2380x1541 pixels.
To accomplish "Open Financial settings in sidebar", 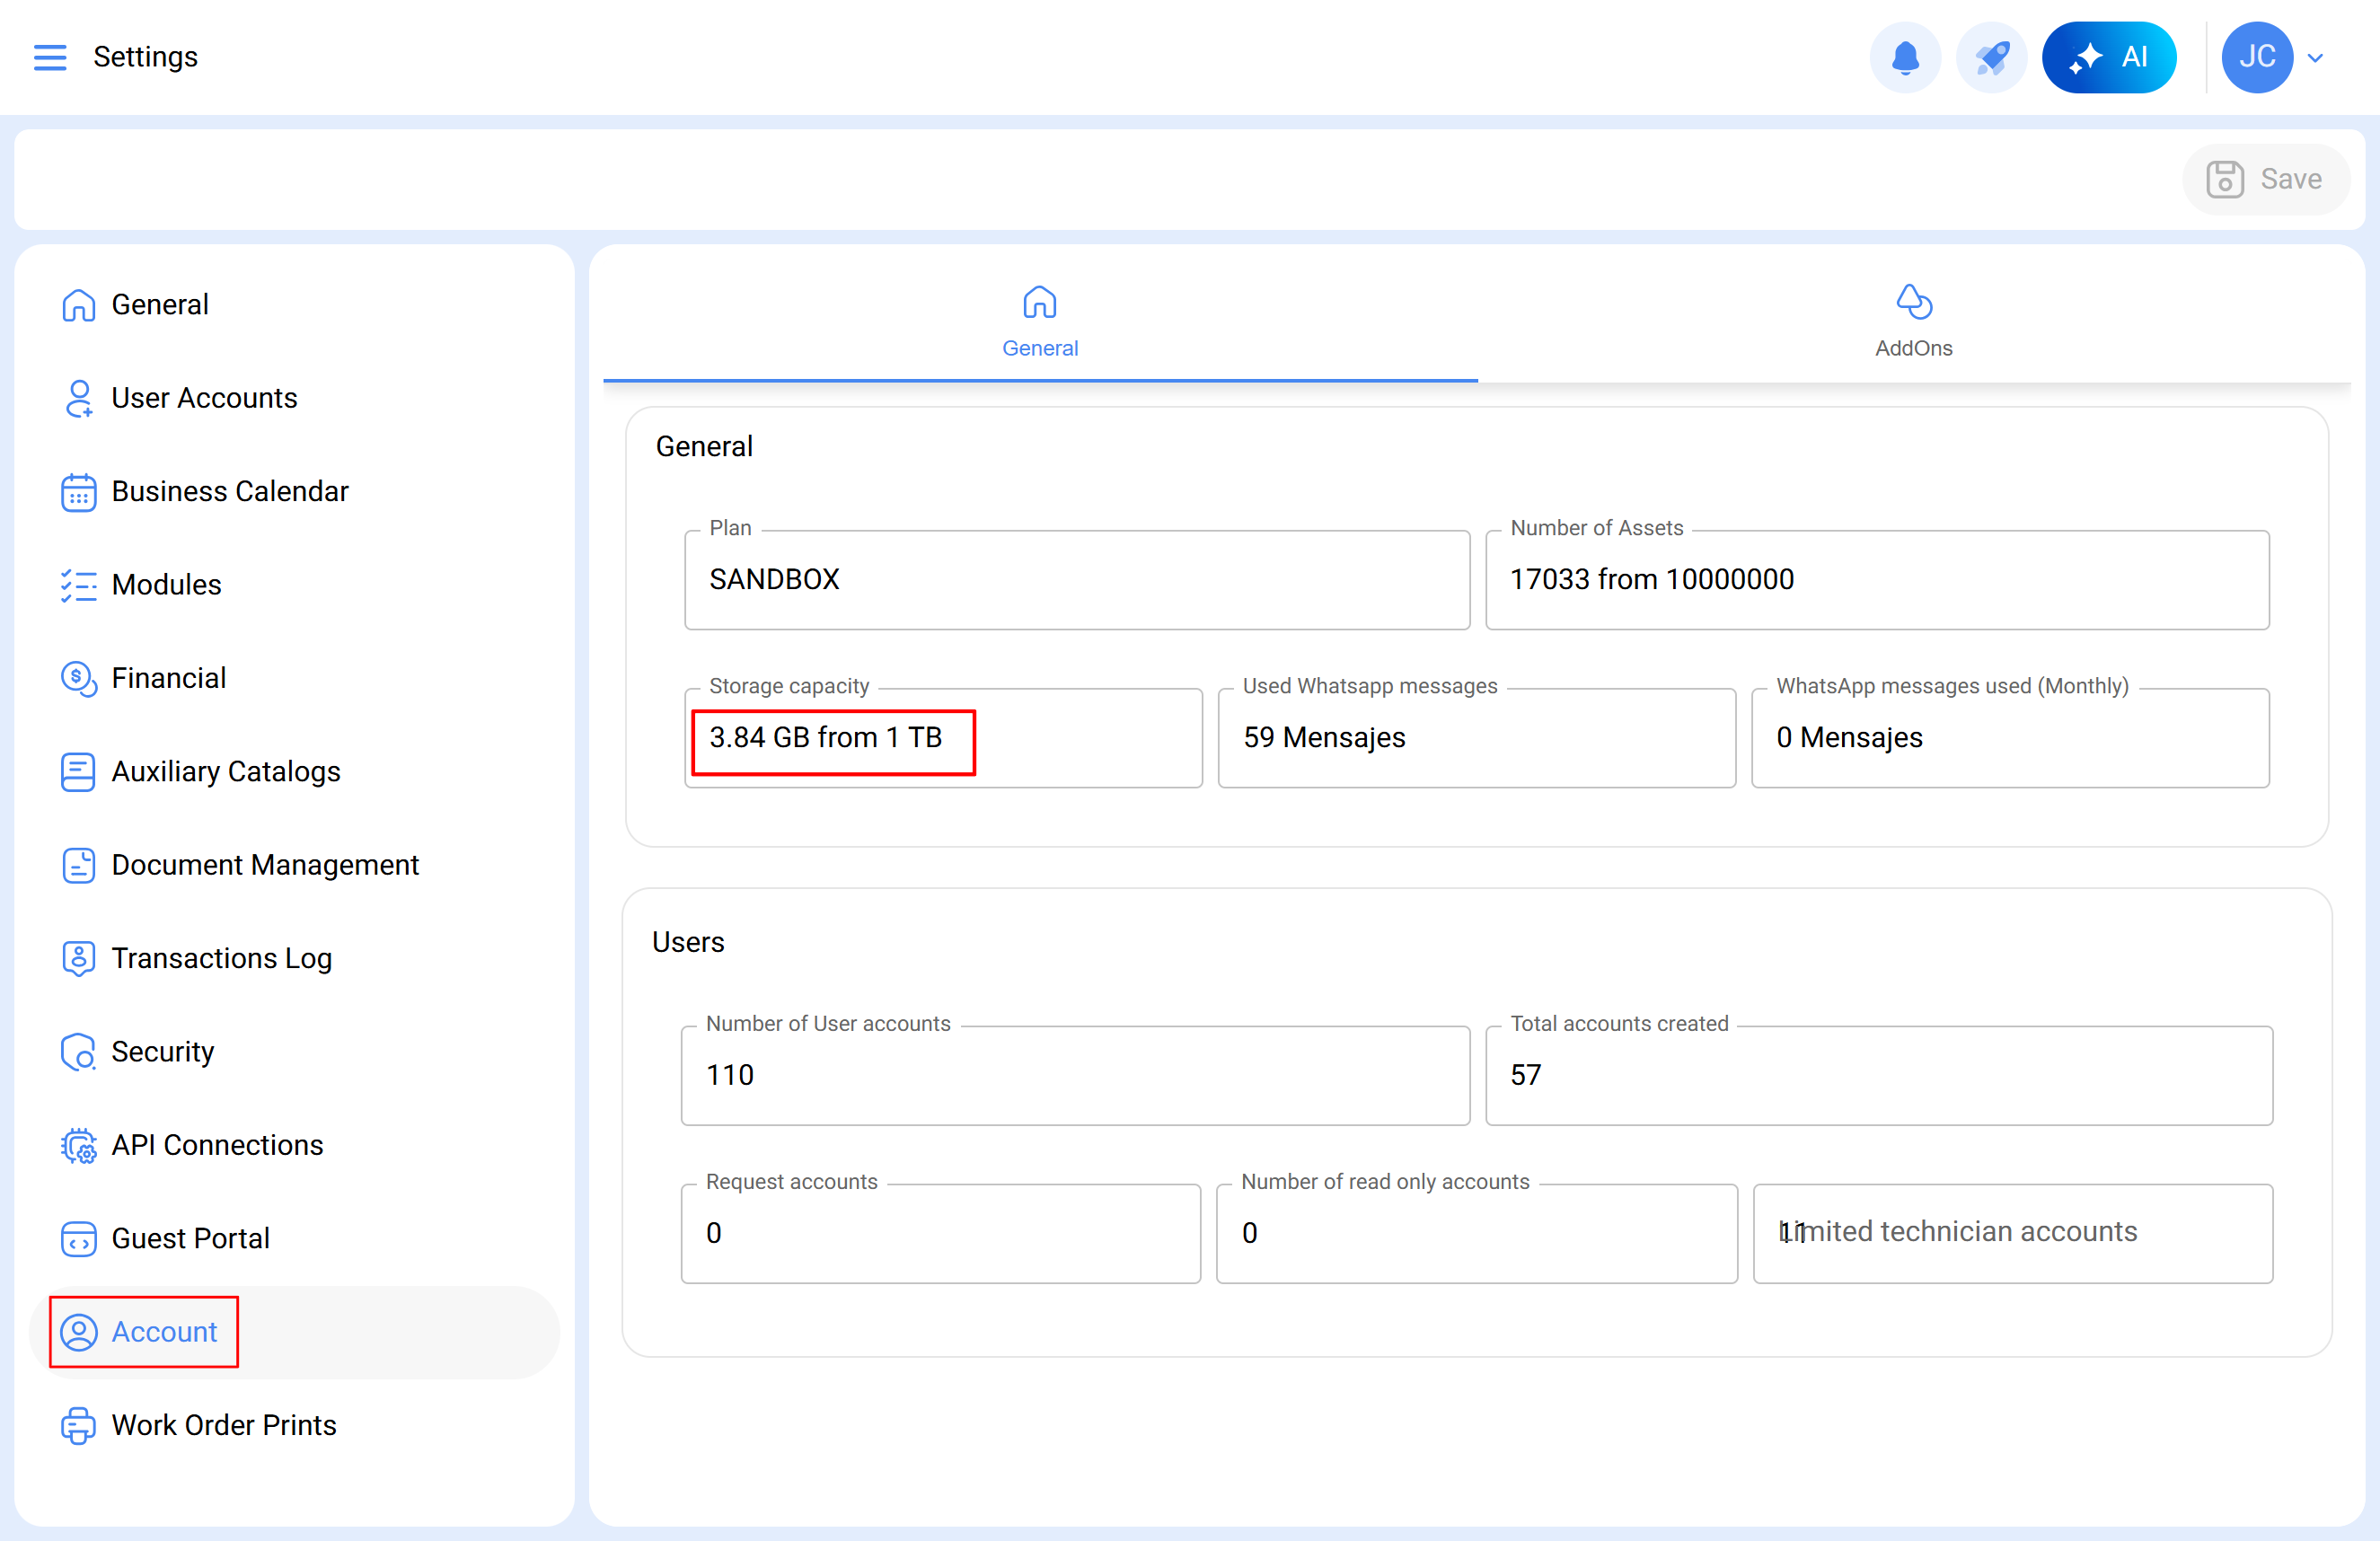I will [x=168, y=678].
